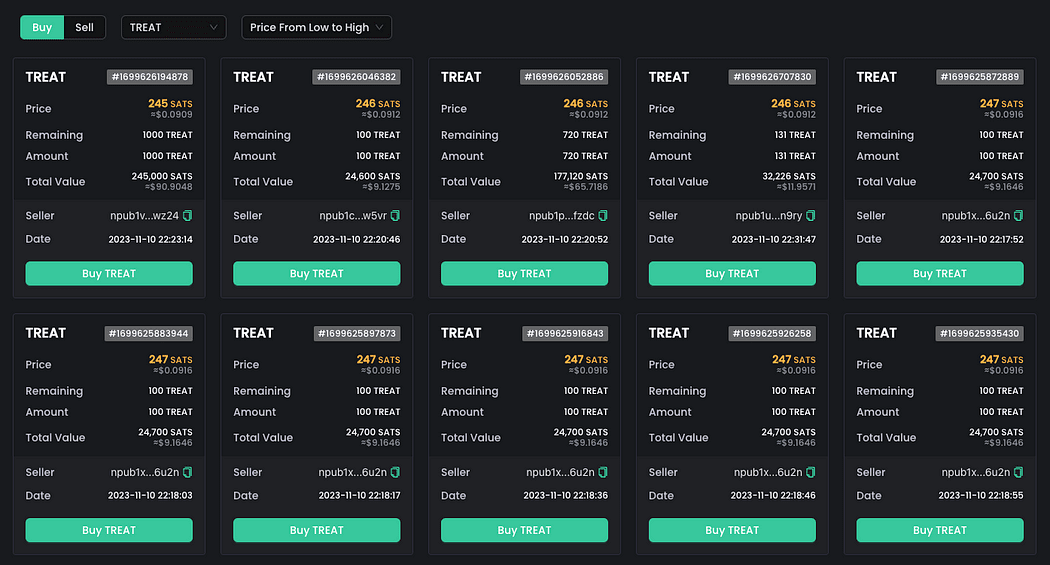1050x565 pixels.
Task: Copy seller address npub1u...n9ry
Action: point(811,216)
